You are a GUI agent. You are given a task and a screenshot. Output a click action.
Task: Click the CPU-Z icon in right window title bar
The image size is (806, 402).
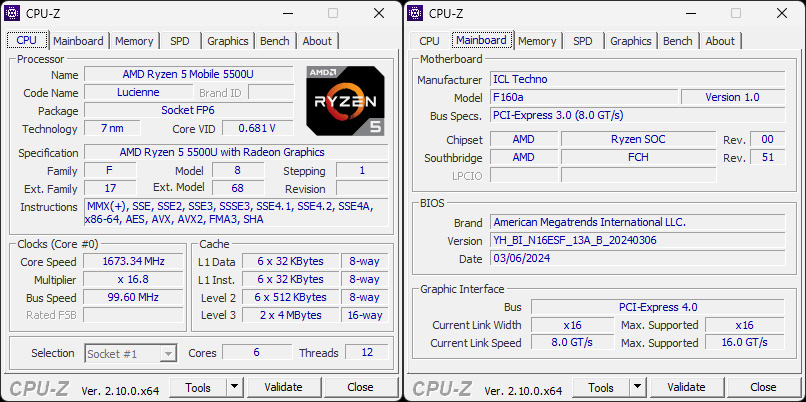click(417, 13)
